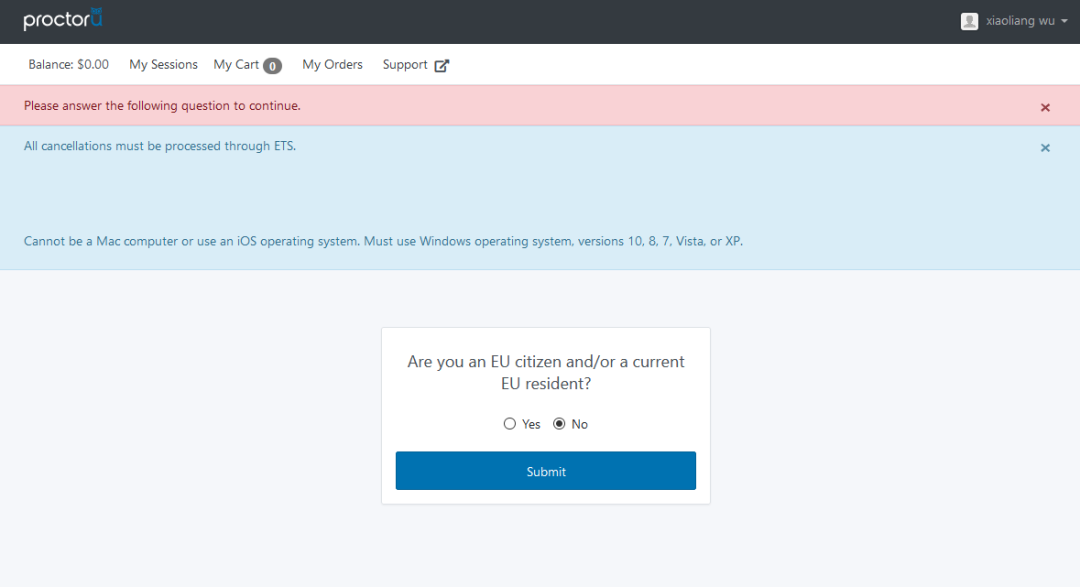Image resolution: width=1080 pixels, height=587 pixels.
Task: Open the xiaoliang wu account menu
Action: [1014, 21]
